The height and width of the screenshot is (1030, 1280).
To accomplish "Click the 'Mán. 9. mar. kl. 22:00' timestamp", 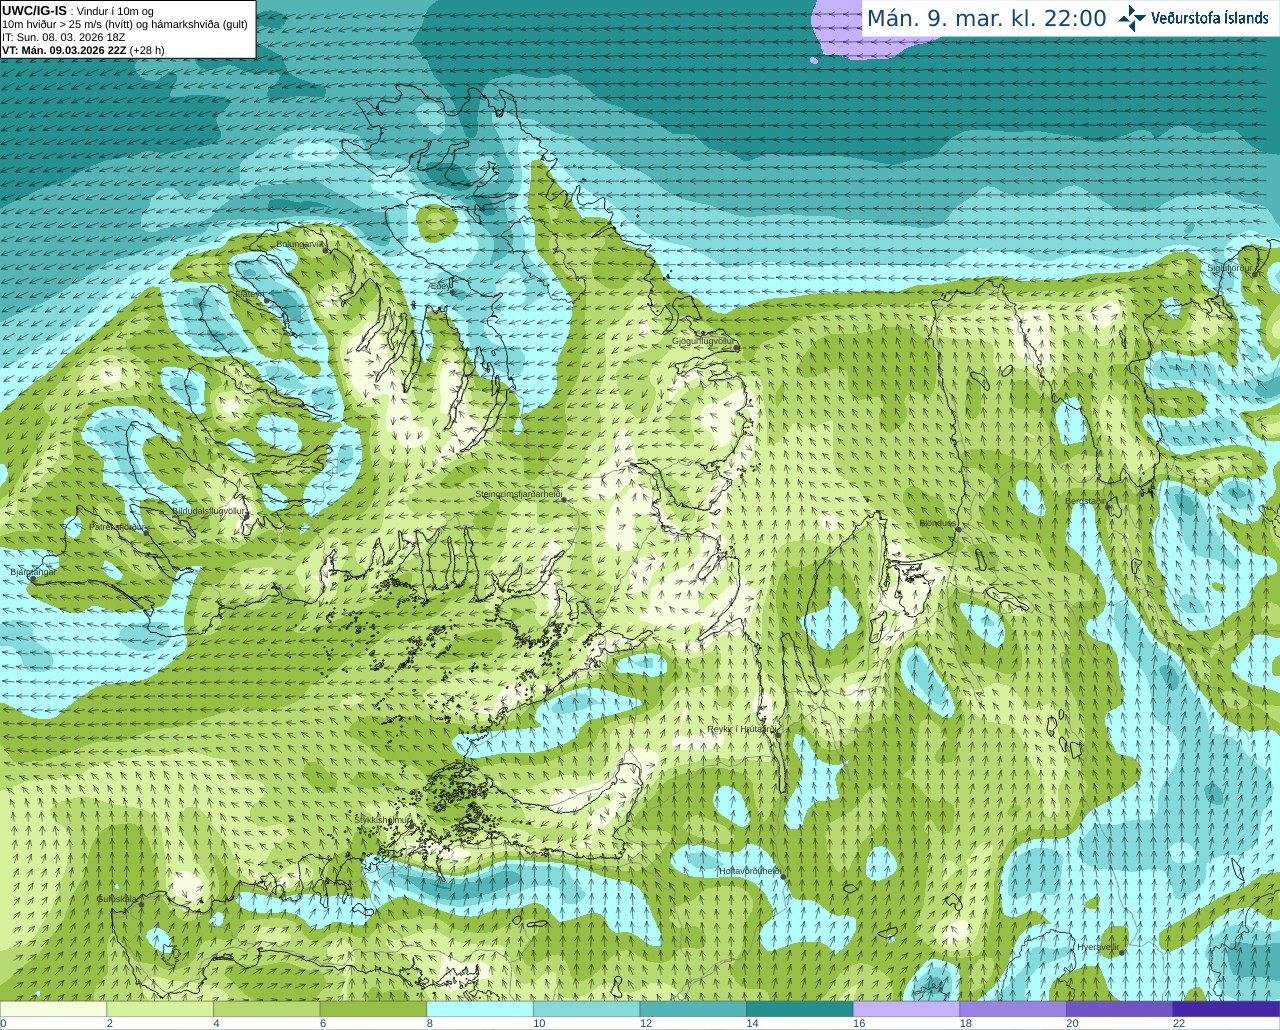I will tap(986, 19).
